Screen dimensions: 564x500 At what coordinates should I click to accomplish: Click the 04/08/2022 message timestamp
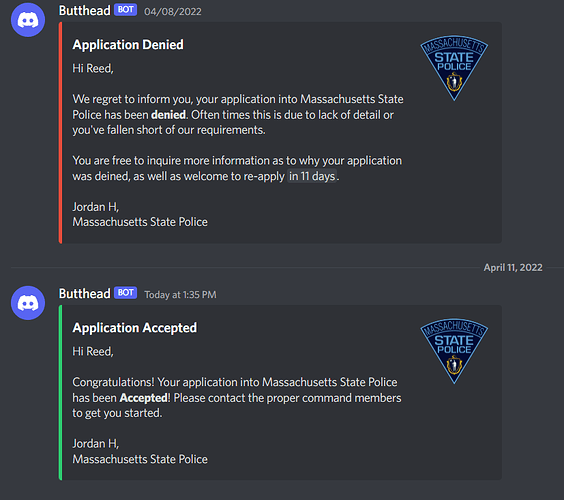(173, 12)
